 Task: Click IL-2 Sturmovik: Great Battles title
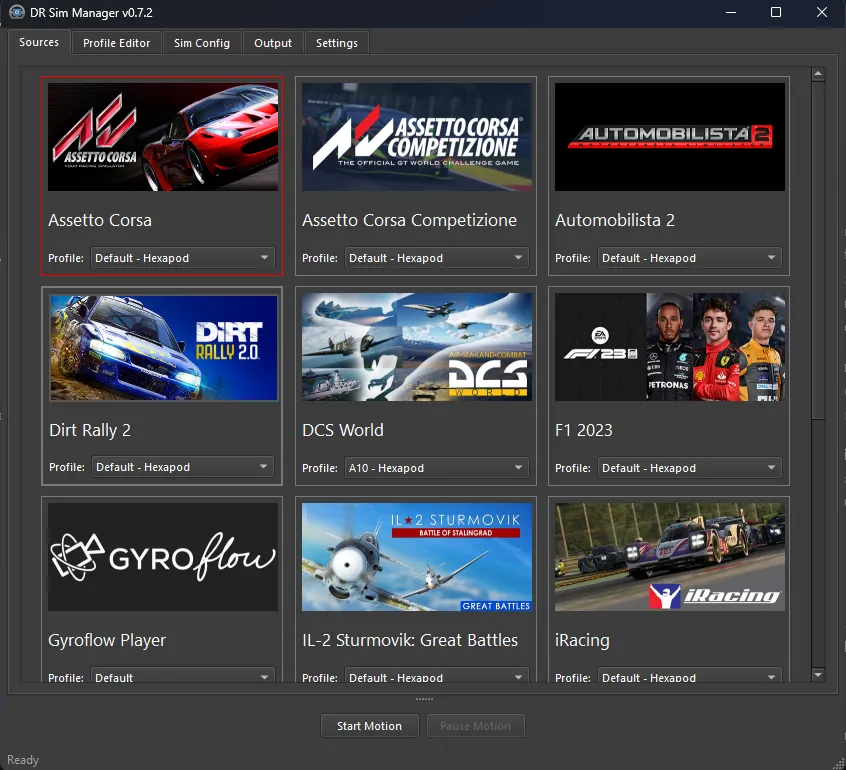pyautogui.click(x=410, y=640)
